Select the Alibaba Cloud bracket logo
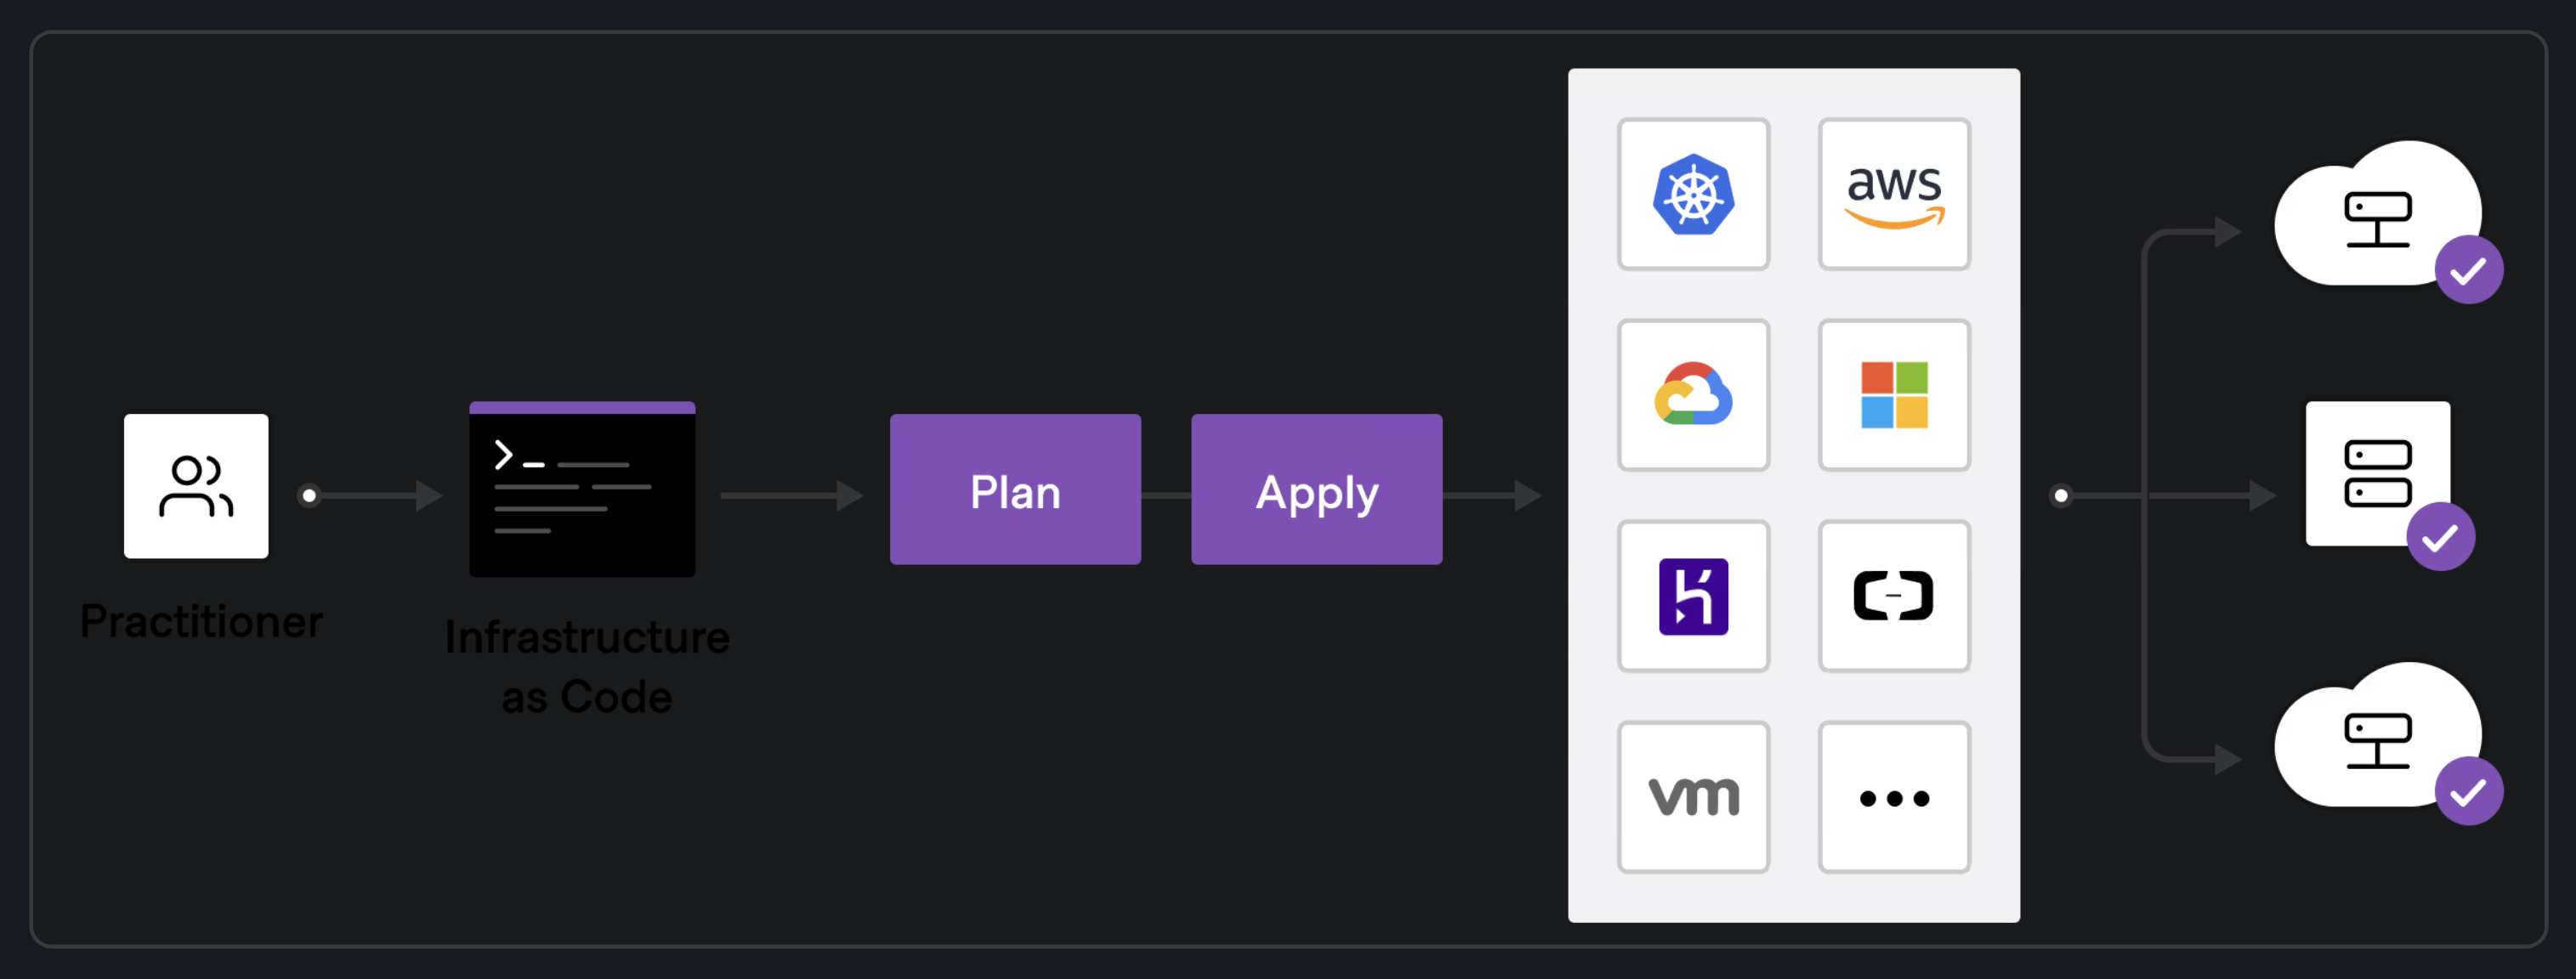Viewport: 2576px width, 979px height. pyautogui.click(x=1894, y=596)
